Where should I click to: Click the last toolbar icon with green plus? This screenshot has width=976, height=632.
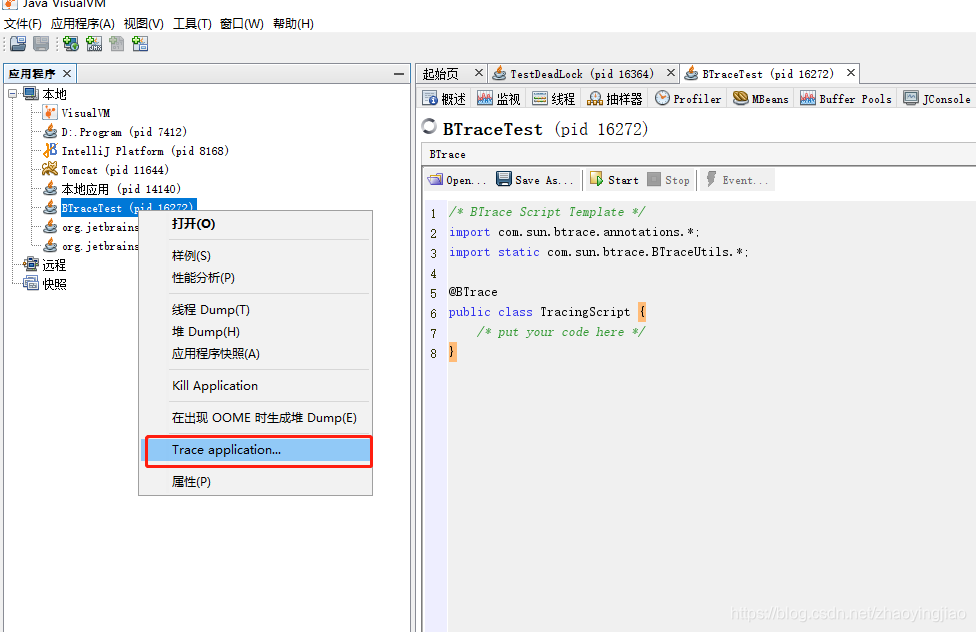pyautogui.click(x=140, y=44)
